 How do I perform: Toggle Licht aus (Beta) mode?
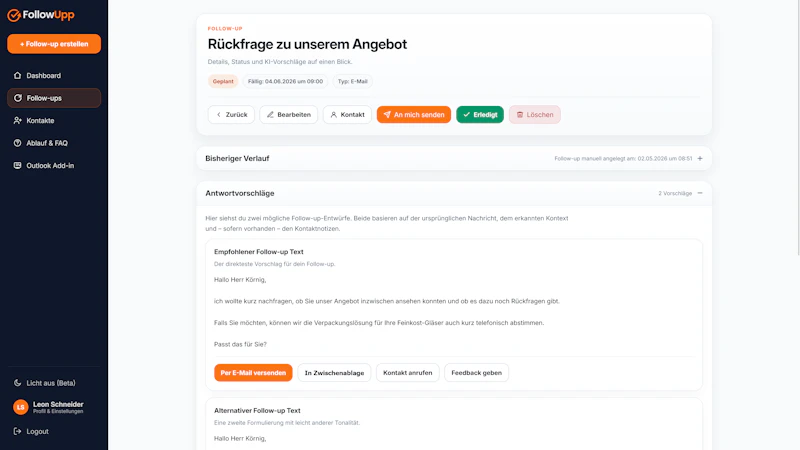pos(54,383)
